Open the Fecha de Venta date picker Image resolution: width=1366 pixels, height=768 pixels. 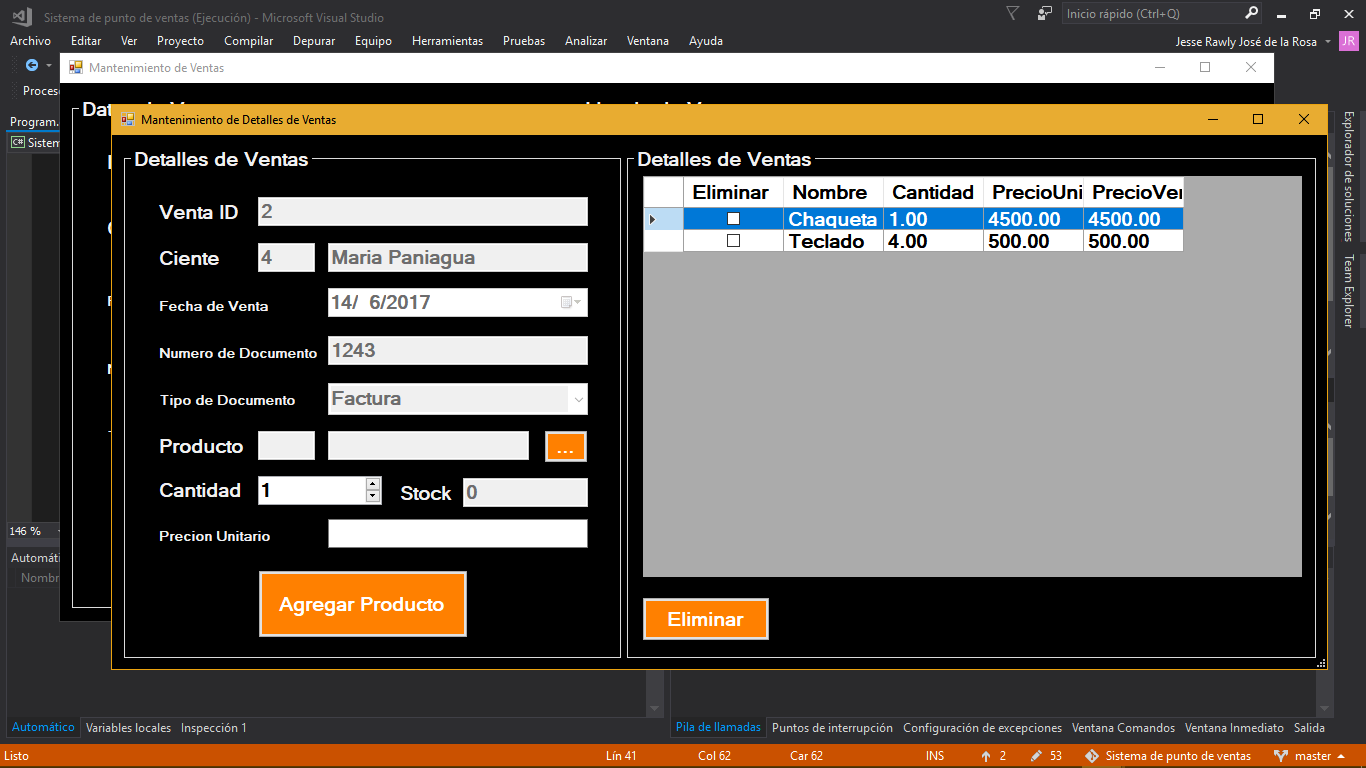click(572, 302)
